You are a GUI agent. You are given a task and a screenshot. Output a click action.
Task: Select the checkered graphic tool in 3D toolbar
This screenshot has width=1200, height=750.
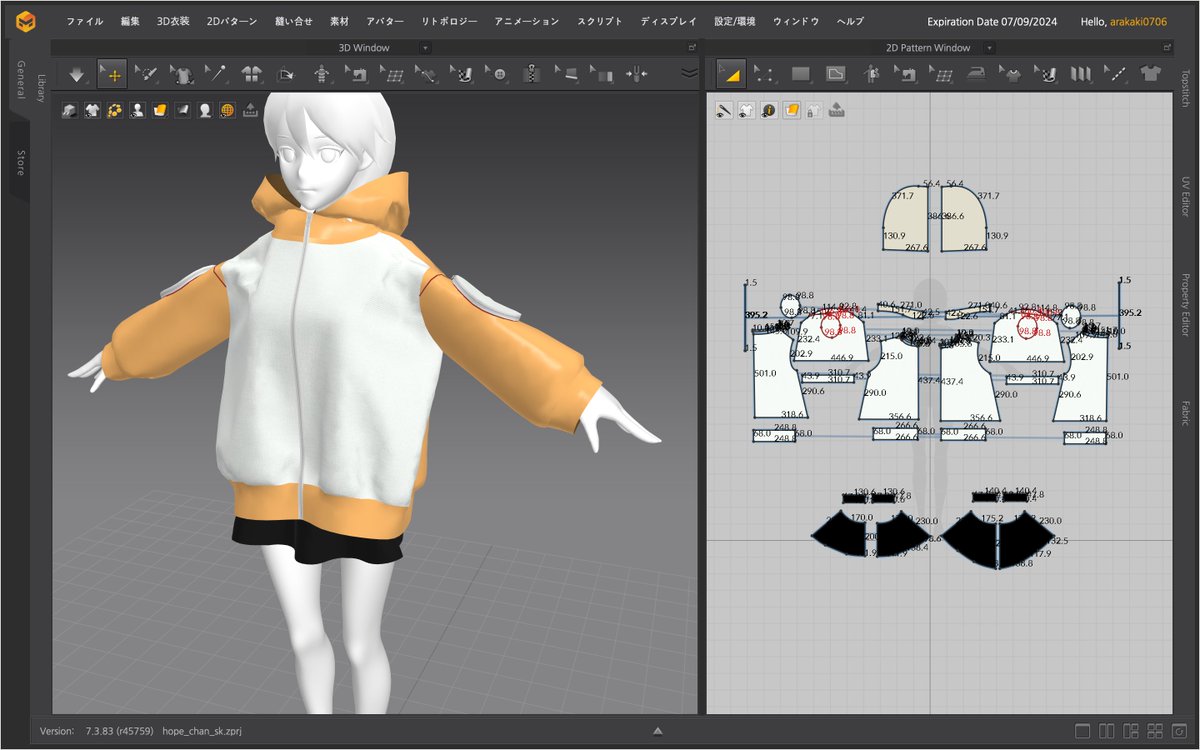(461, 73)
